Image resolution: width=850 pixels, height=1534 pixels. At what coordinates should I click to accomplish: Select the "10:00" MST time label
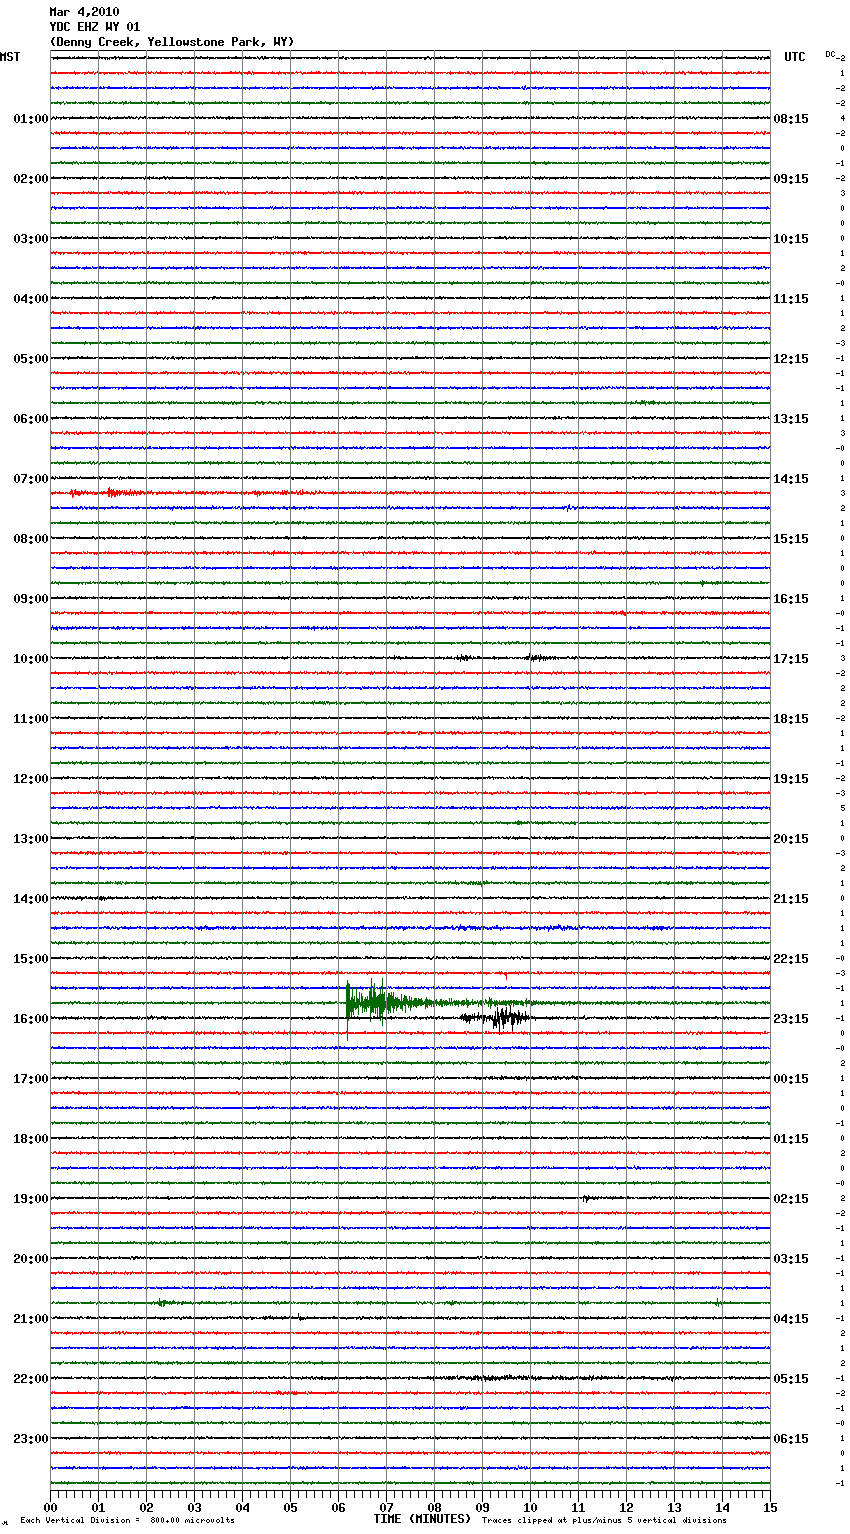click(31, 659)
